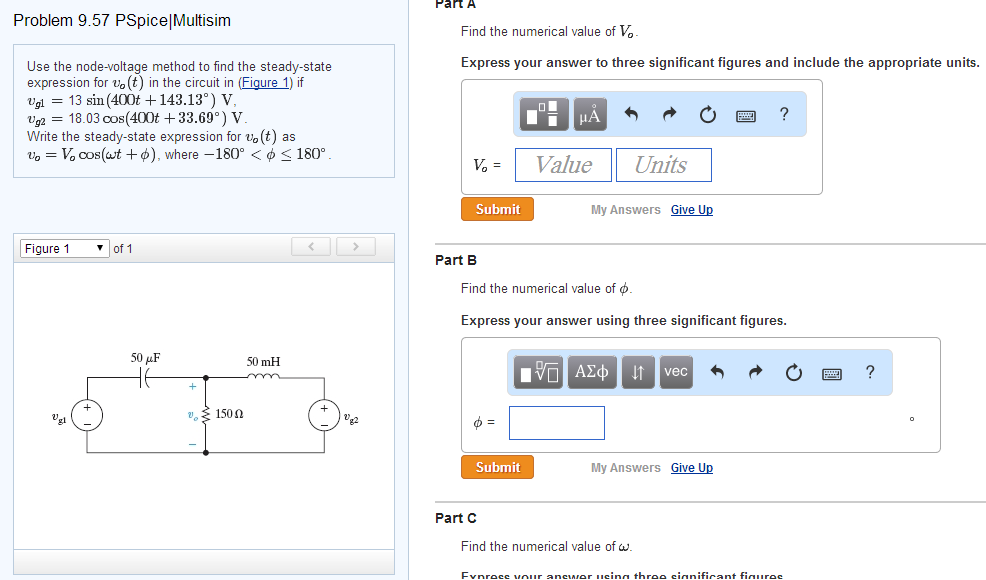The image size is (986, 580).
Task: Click the vec notation icon in Part B
Action: pos(676,371)
